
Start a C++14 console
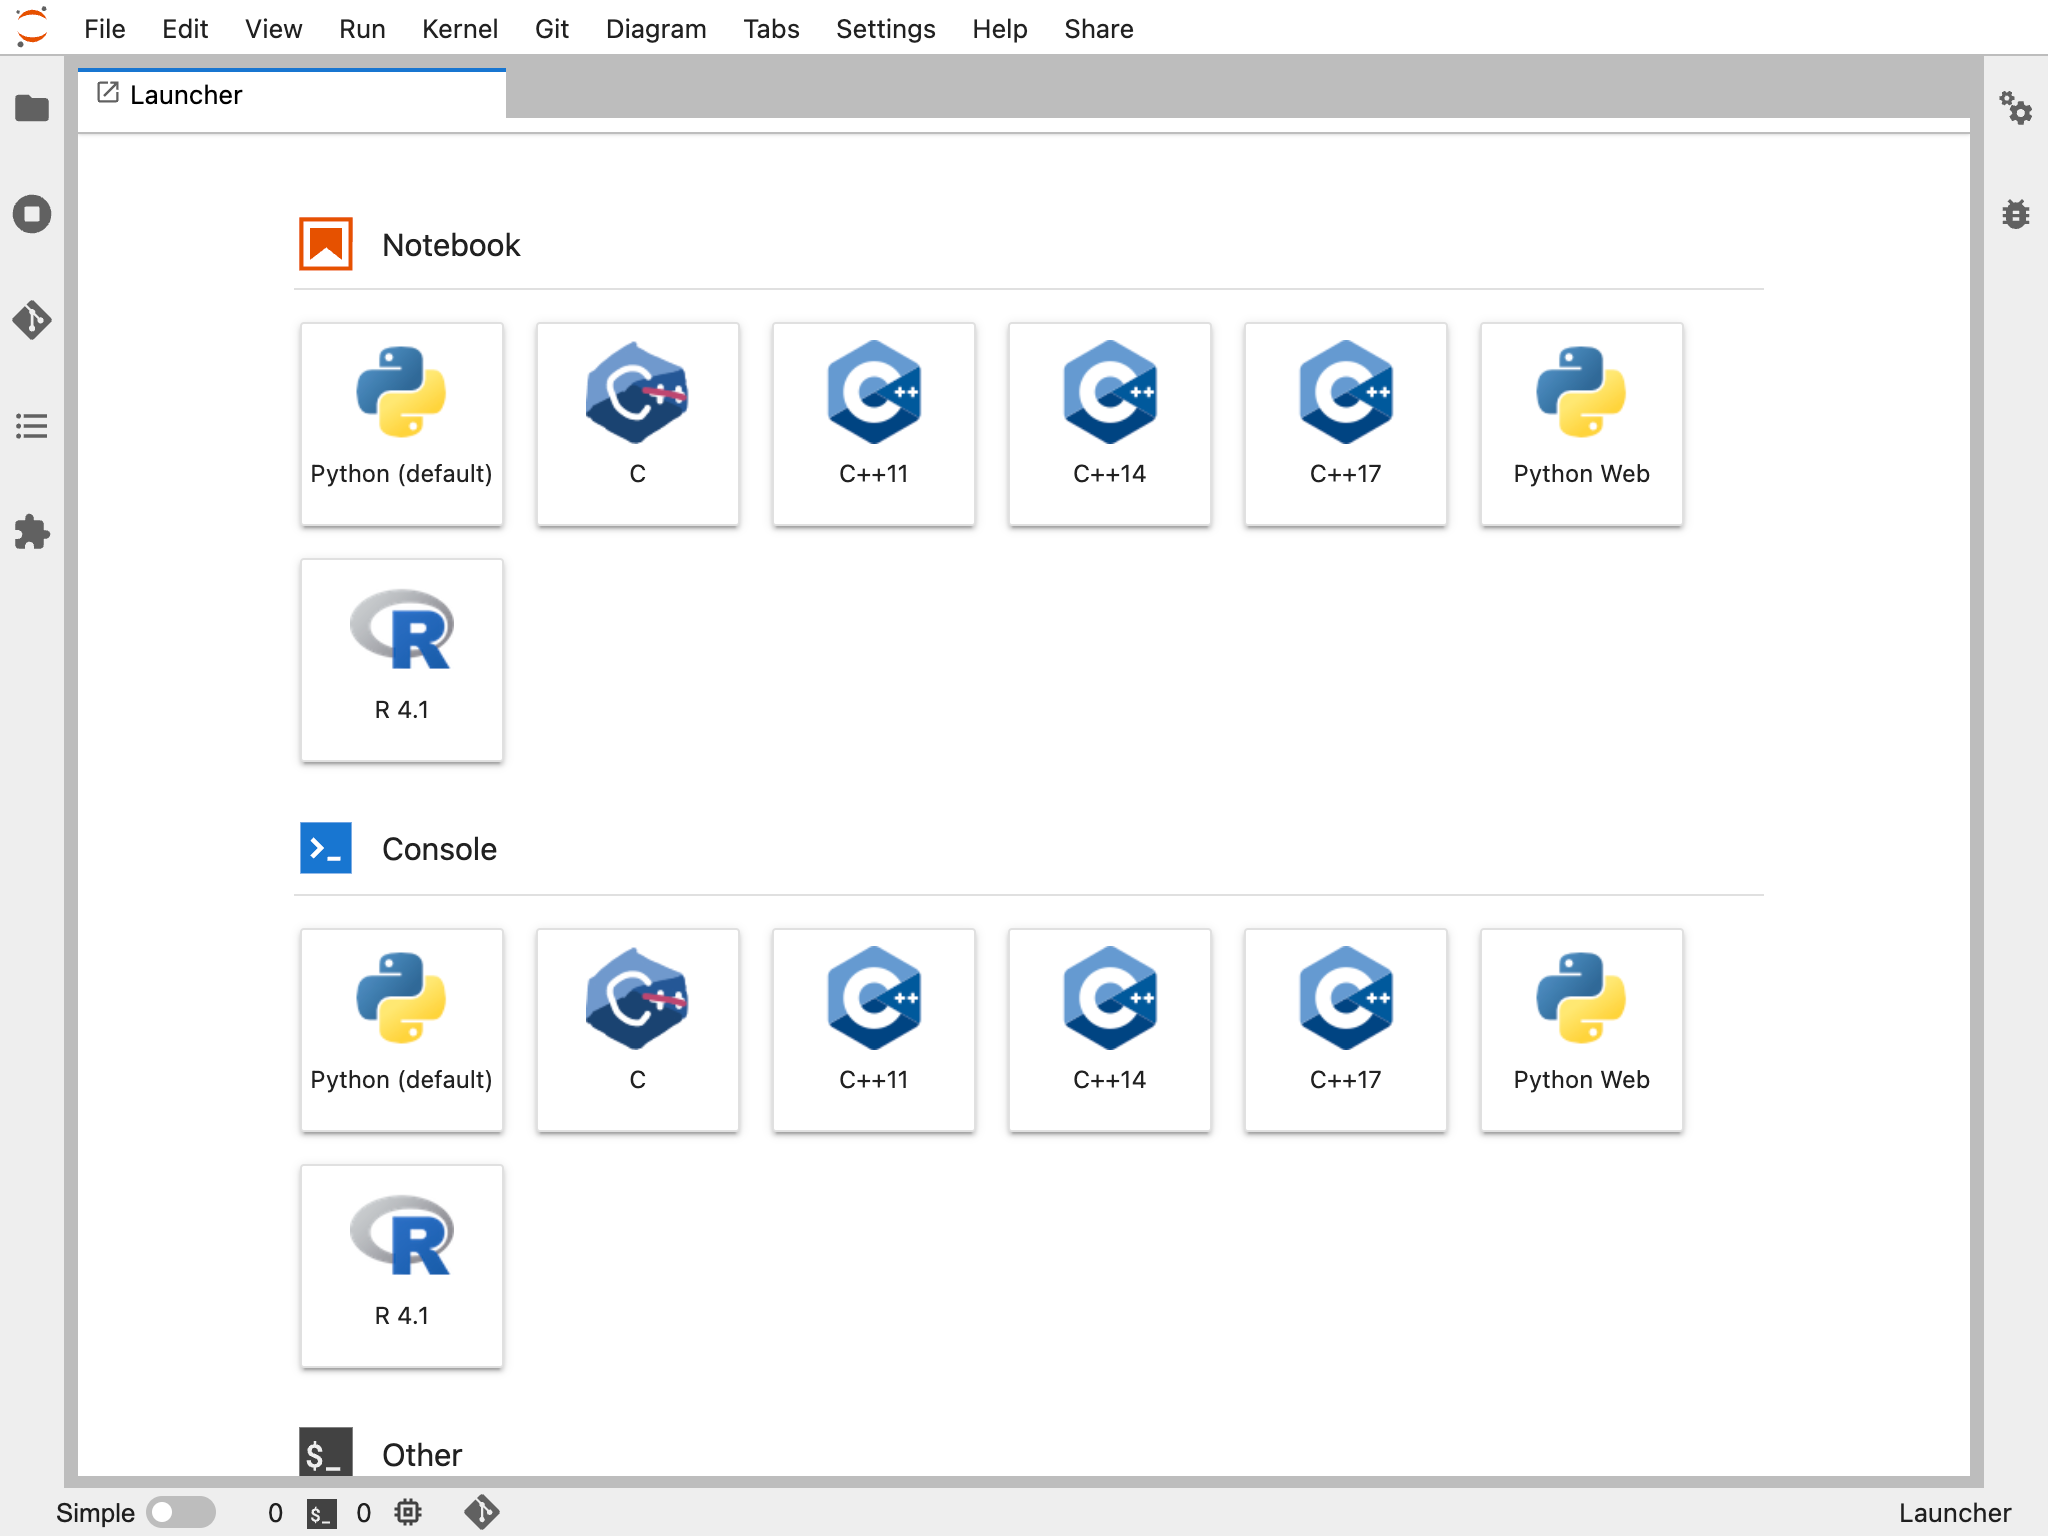click(x=1110, y=1030)
